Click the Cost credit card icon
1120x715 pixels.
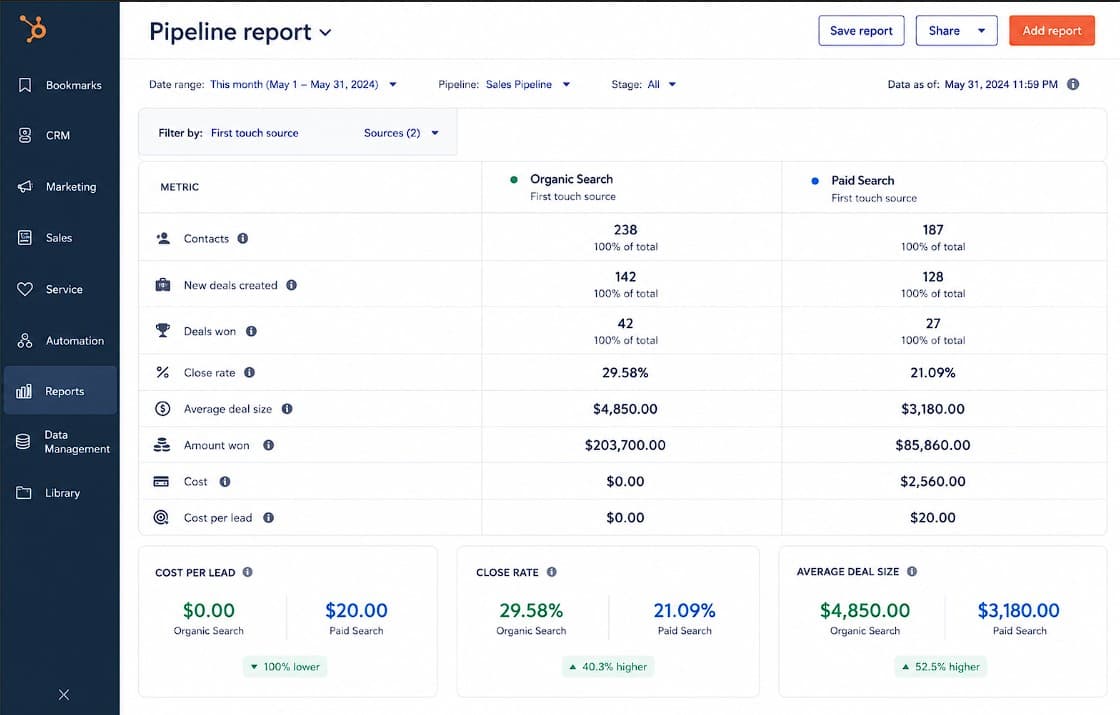[161, 481]
